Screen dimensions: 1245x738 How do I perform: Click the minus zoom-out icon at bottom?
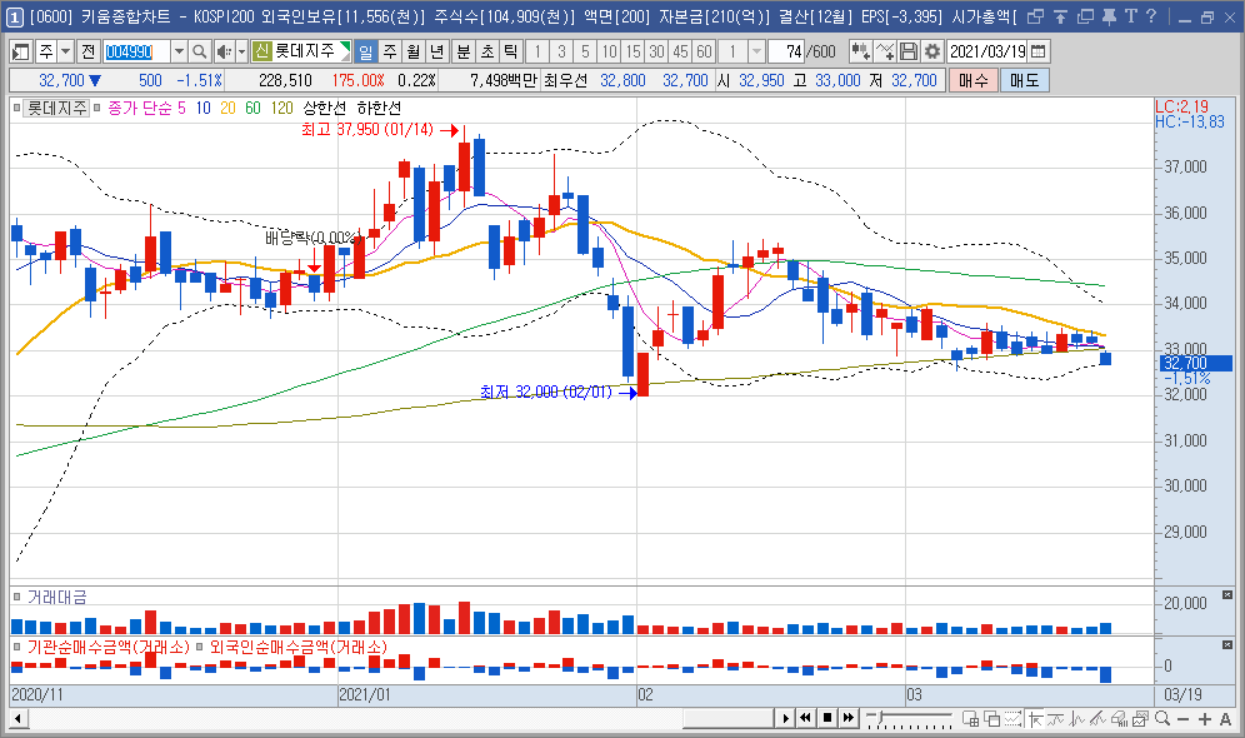1184,718
